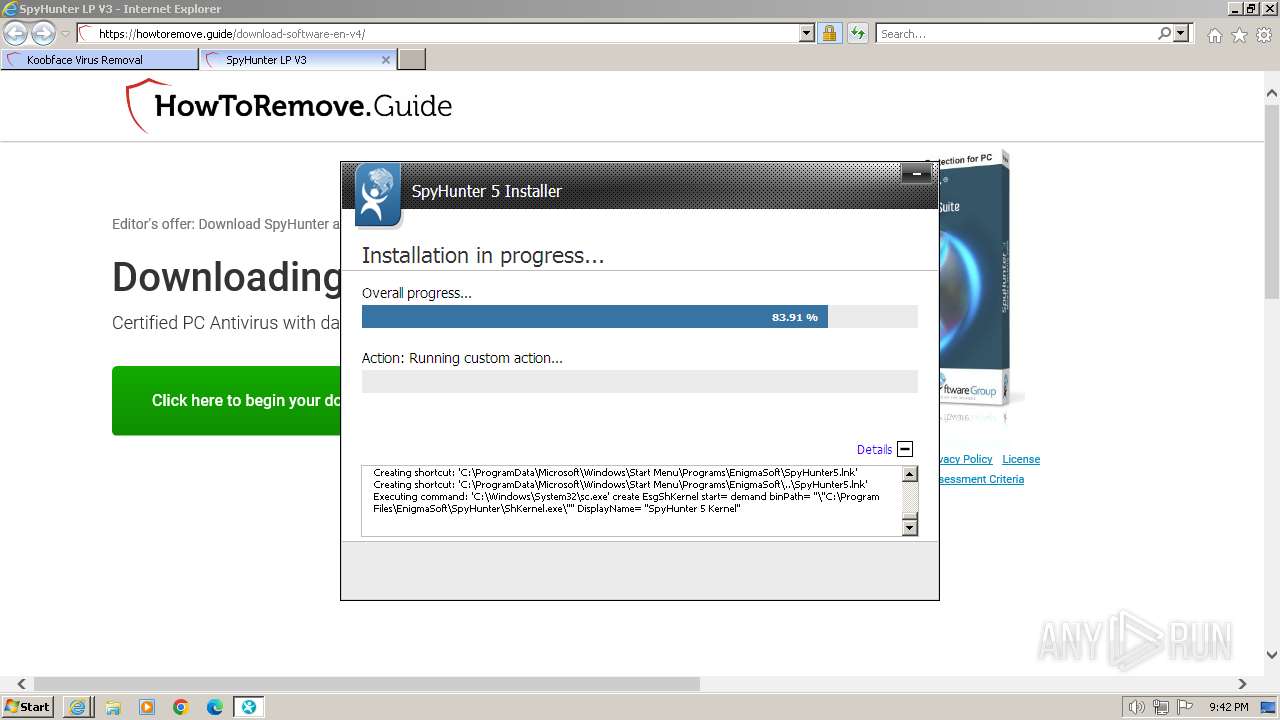Open the Assessment Criteria link
Screen dimensions: 1280x720
(x=982, y=479)
